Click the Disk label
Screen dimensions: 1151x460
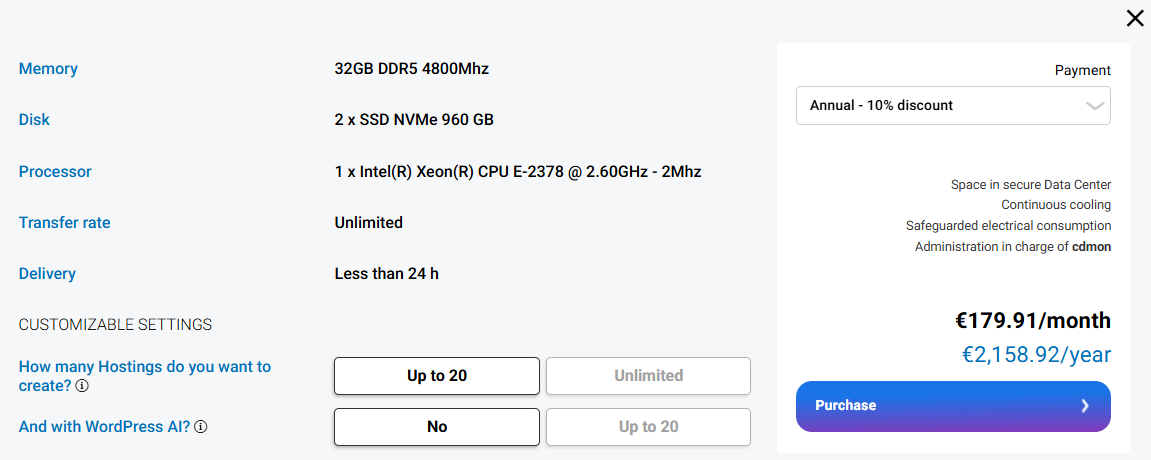click(34, 120)
